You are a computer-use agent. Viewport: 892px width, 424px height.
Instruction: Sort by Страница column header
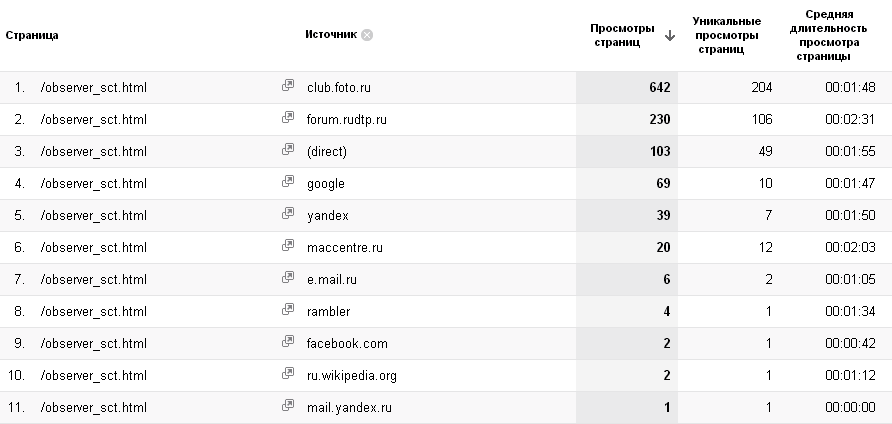pos(32,35)
